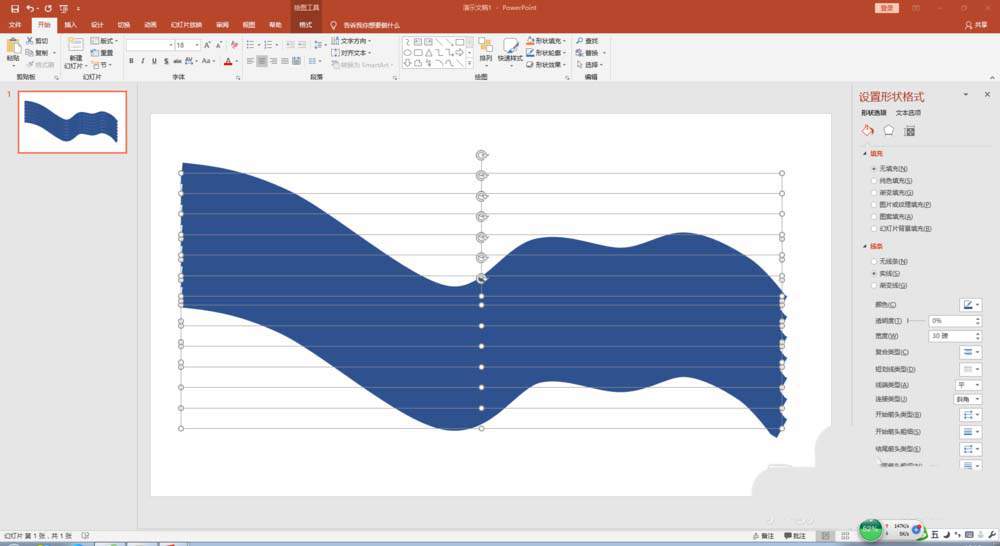Apply Bold formatting in the ribbon
This screenshot has width=1000, height=546.
tap(131, 61)
